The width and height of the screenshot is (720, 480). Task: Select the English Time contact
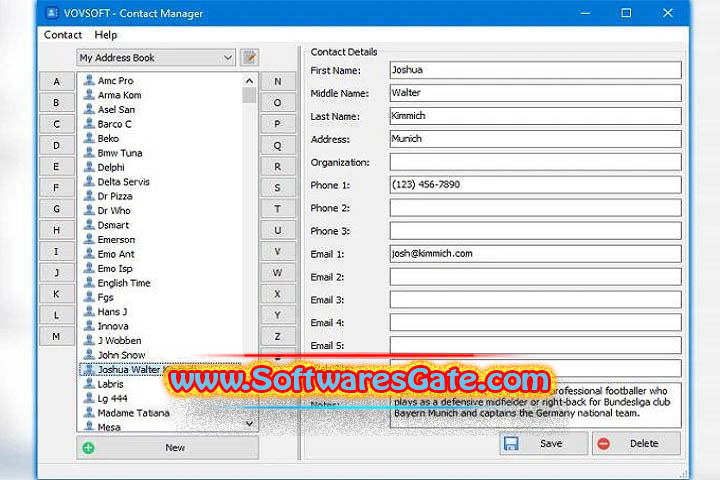point(124,283)
